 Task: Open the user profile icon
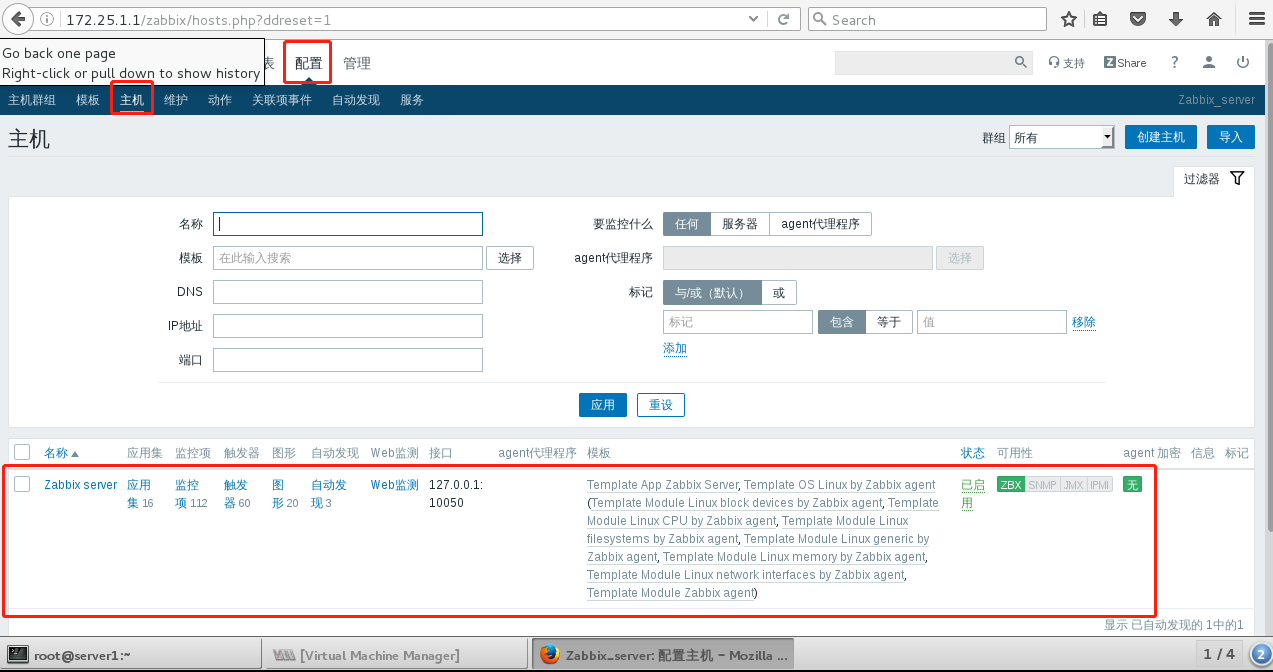[x=1209, y=62]
